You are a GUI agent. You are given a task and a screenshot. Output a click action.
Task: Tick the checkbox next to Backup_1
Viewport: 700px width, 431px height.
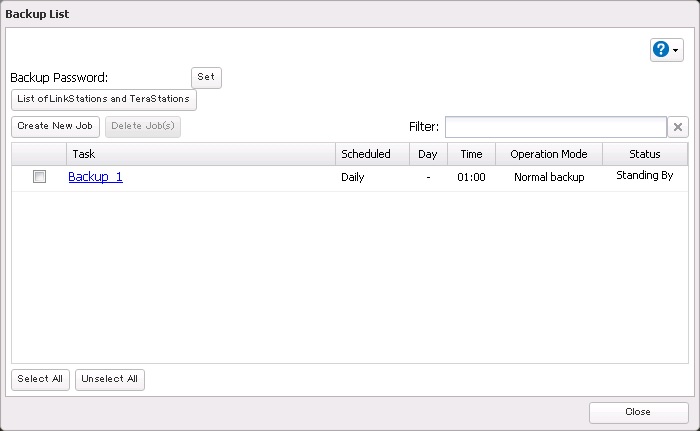click(39, 177)
